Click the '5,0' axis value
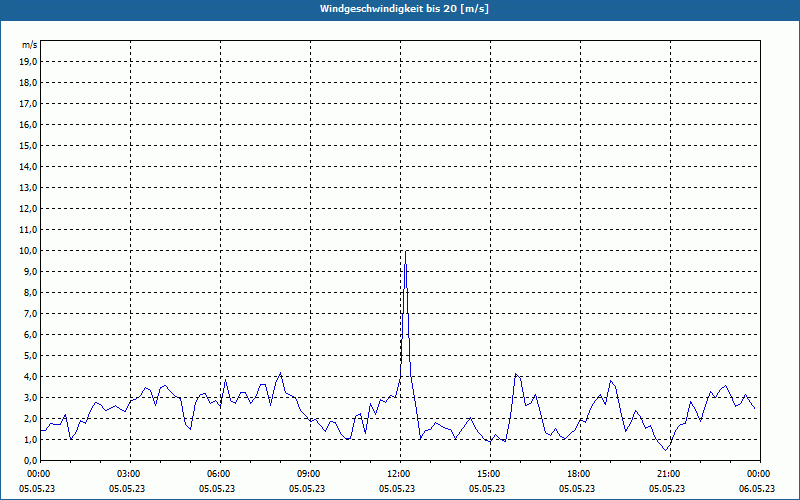 tap(30, 356)
